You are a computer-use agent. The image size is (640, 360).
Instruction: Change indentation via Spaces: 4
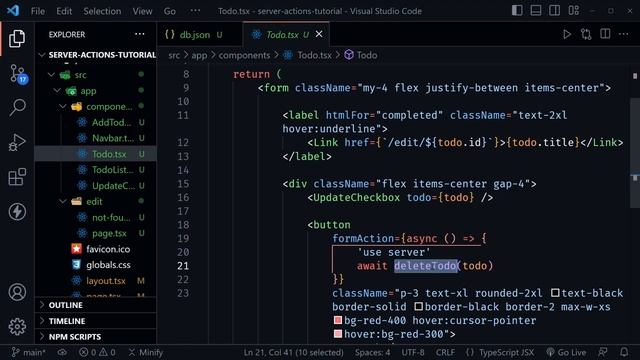(372, 352)
